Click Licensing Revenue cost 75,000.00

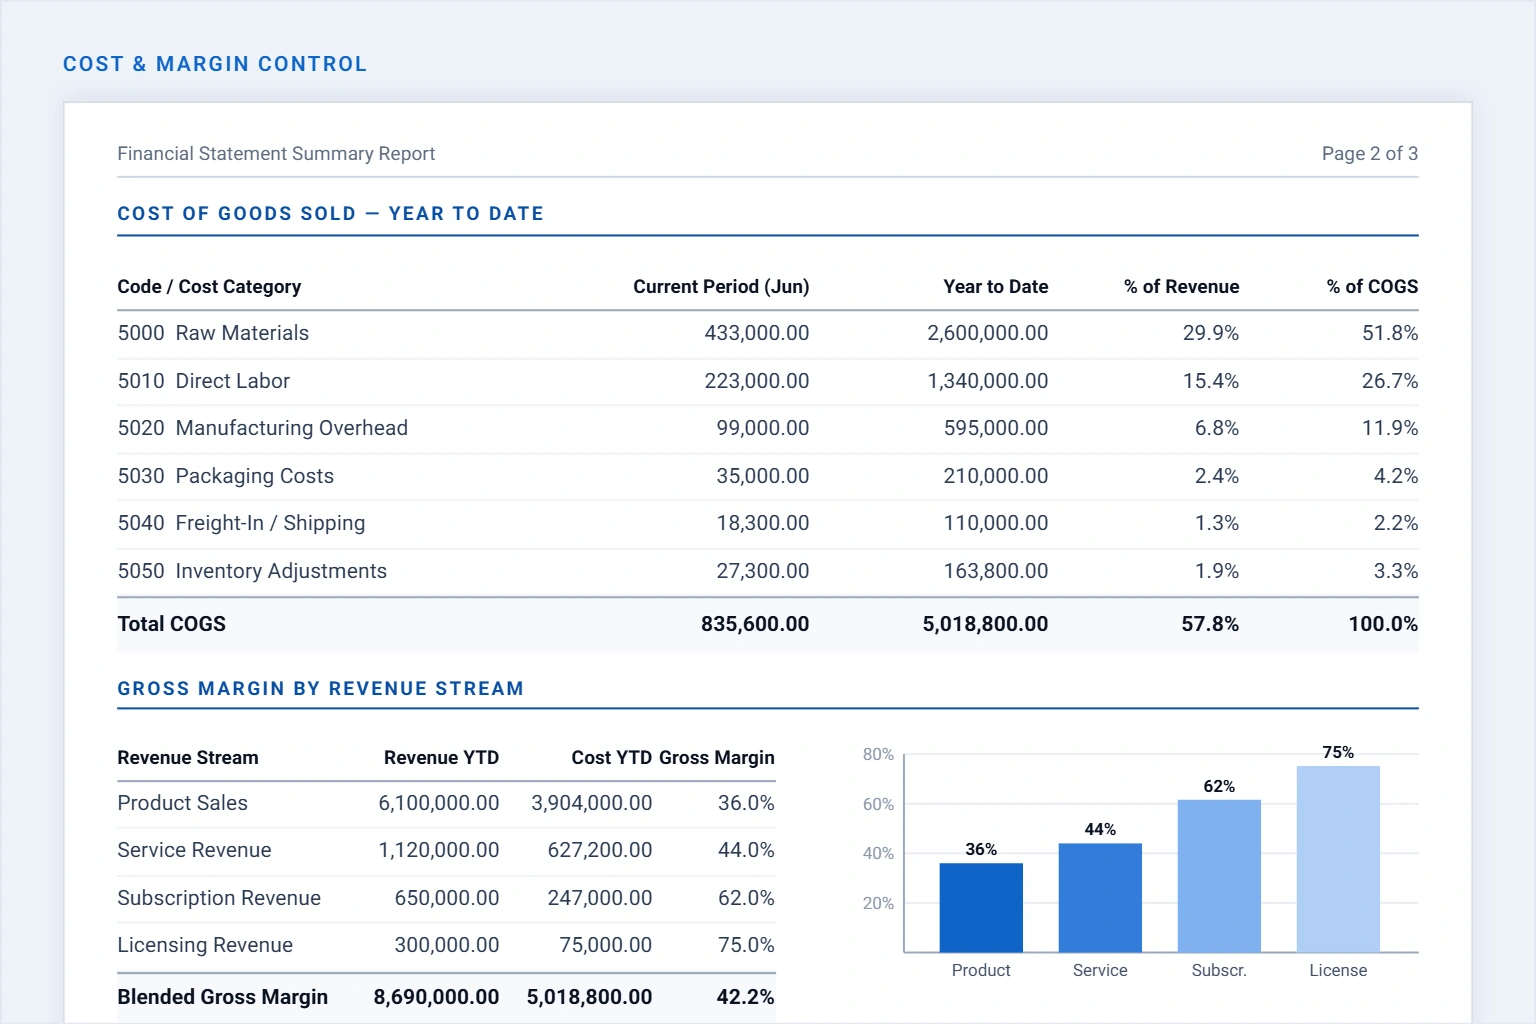click(x=606, y=945)
